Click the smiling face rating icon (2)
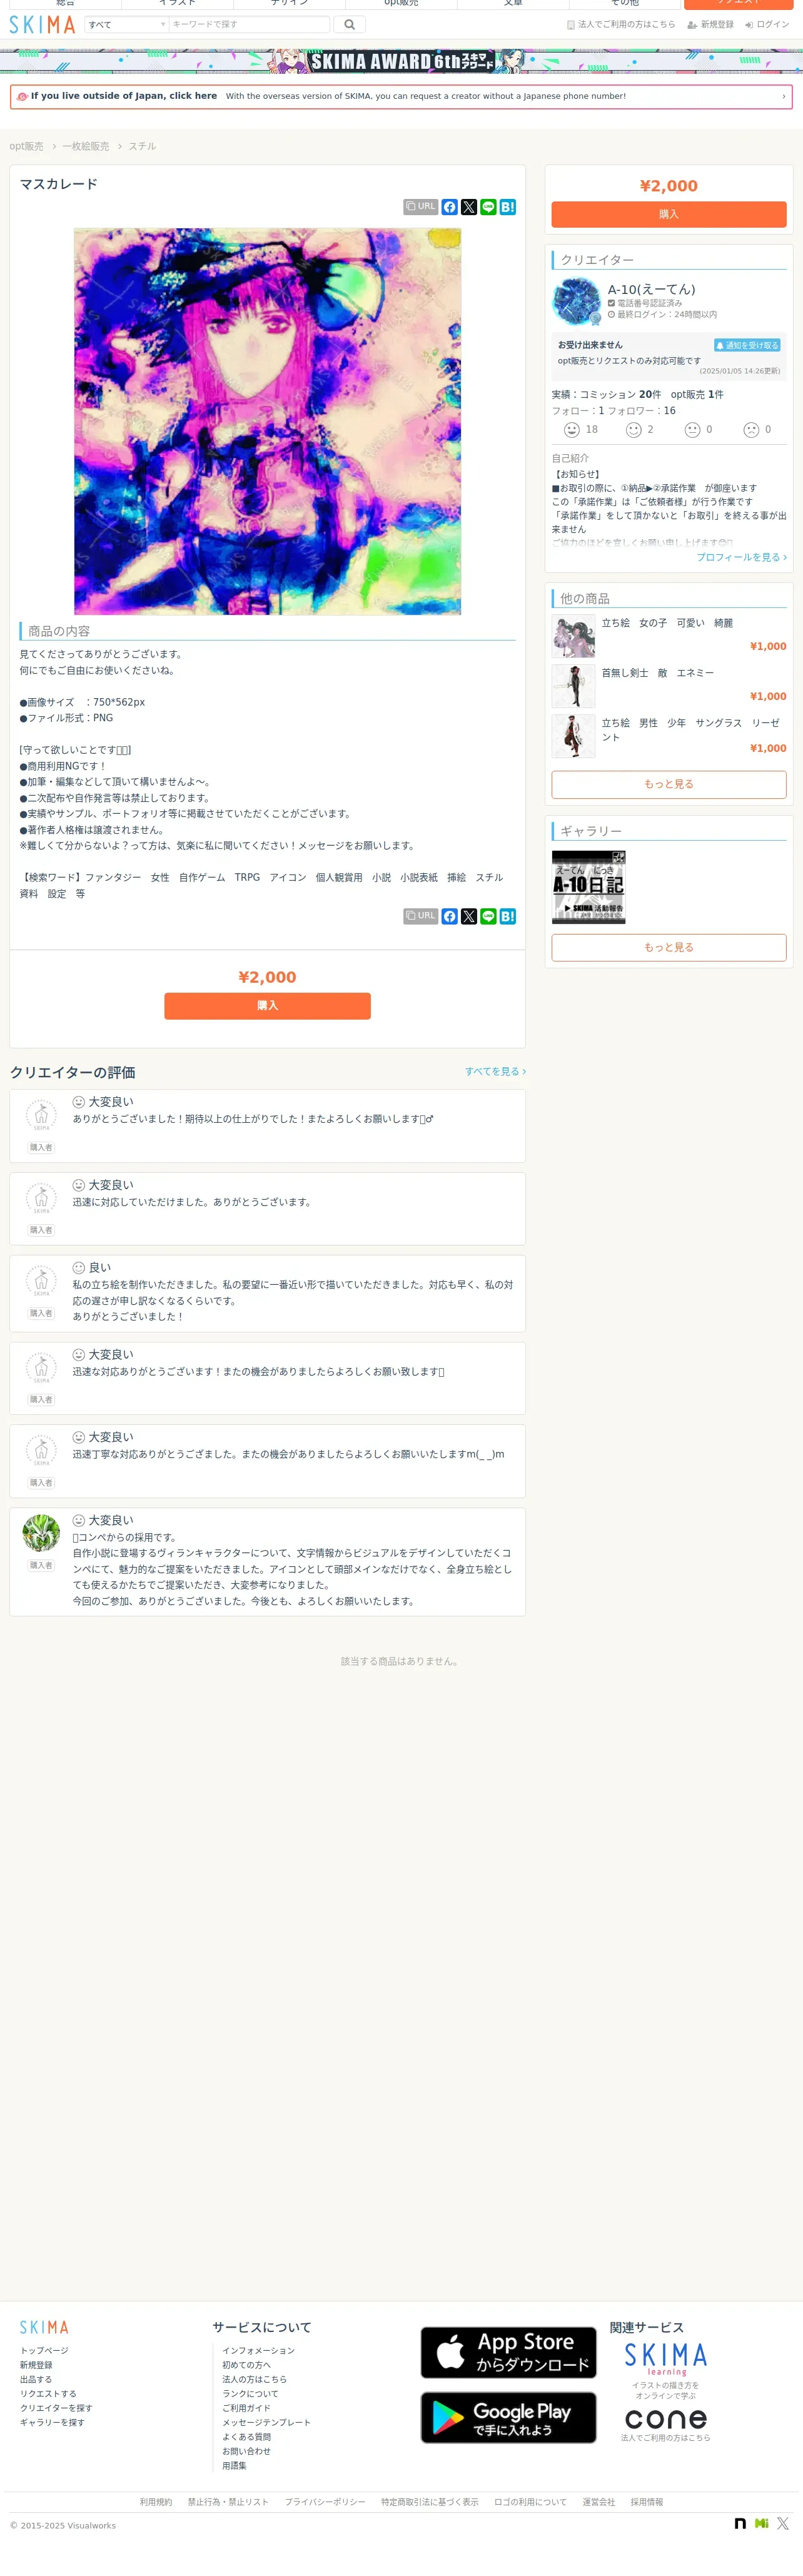 (x=633, y=430)
